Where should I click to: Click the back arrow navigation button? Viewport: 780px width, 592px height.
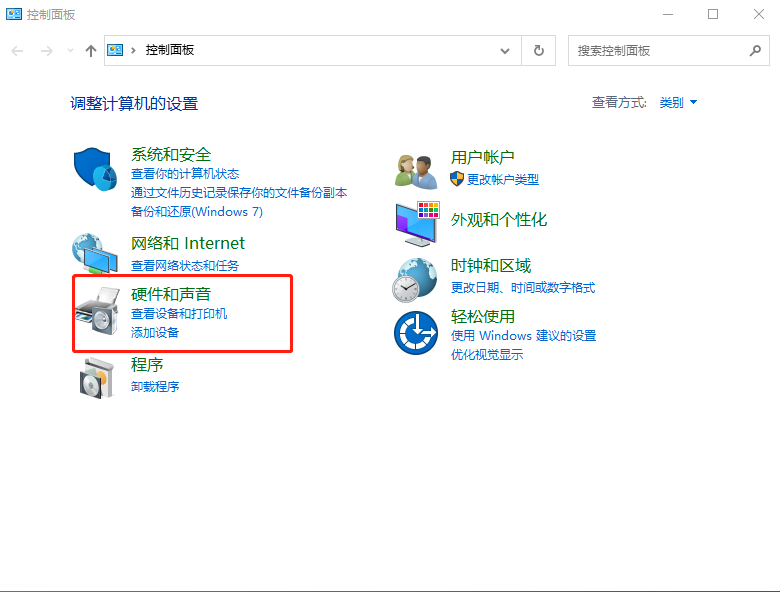pos(17,51)
